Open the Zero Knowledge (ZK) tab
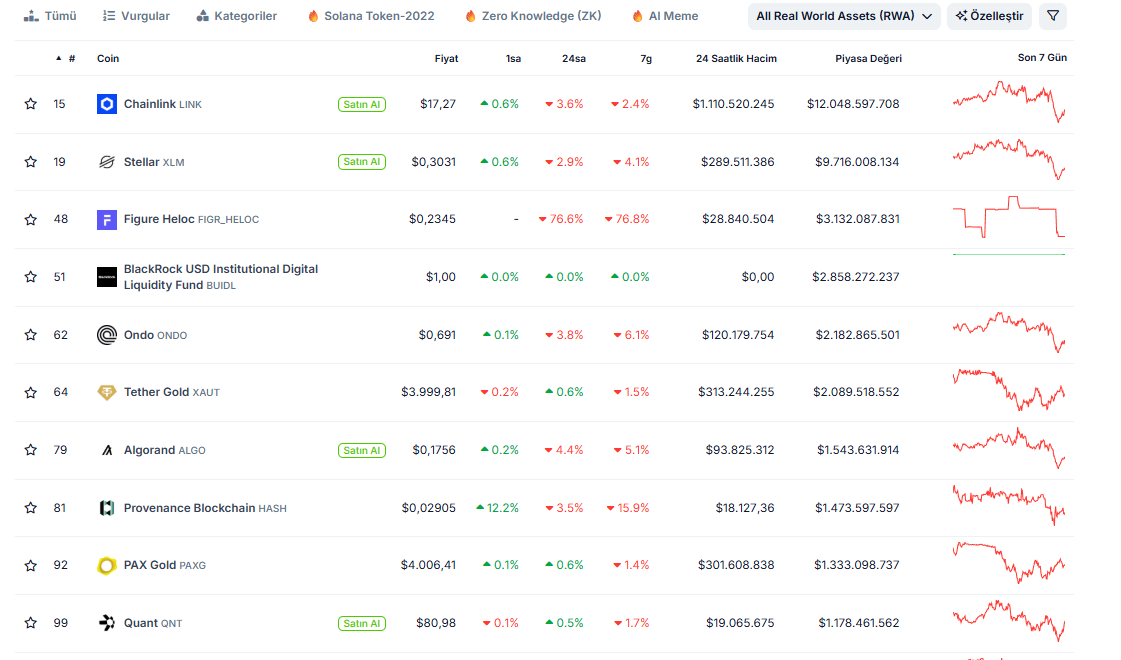The height and width of the screenshot is (660, 1121). point(532,16)
